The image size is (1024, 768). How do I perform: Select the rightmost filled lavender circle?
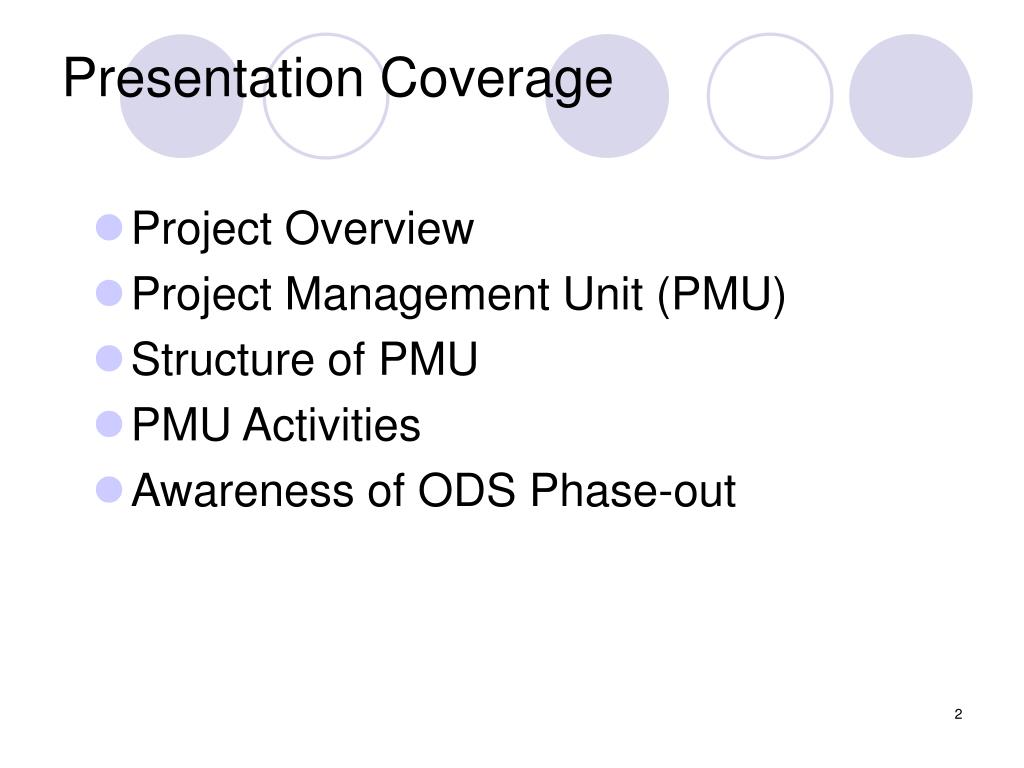pyautogui.click(x=910, y=96)
